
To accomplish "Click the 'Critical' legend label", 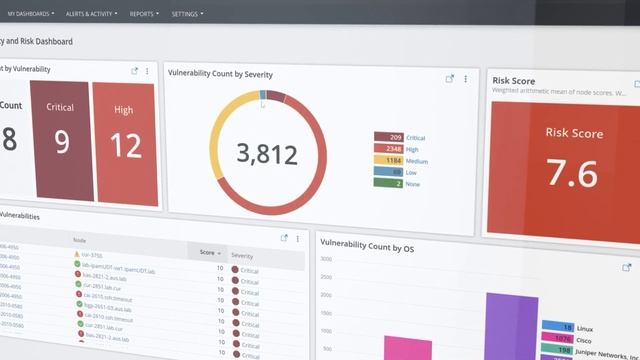I will (416, 138).
